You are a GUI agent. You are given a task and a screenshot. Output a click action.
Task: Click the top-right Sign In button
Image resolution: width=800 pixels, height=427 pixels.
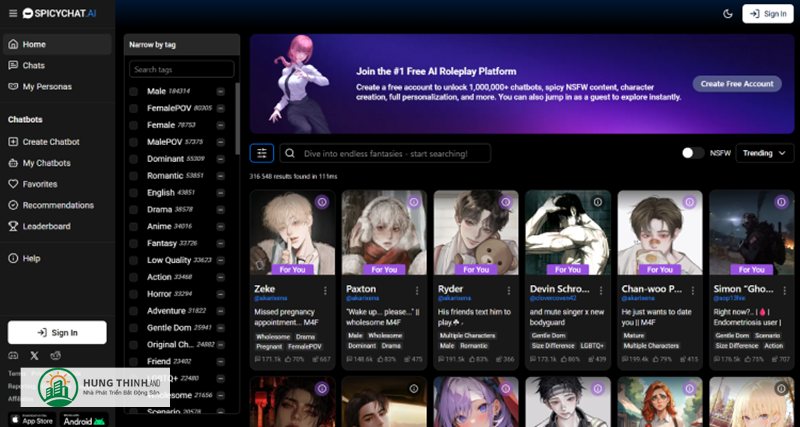[767, 14]
